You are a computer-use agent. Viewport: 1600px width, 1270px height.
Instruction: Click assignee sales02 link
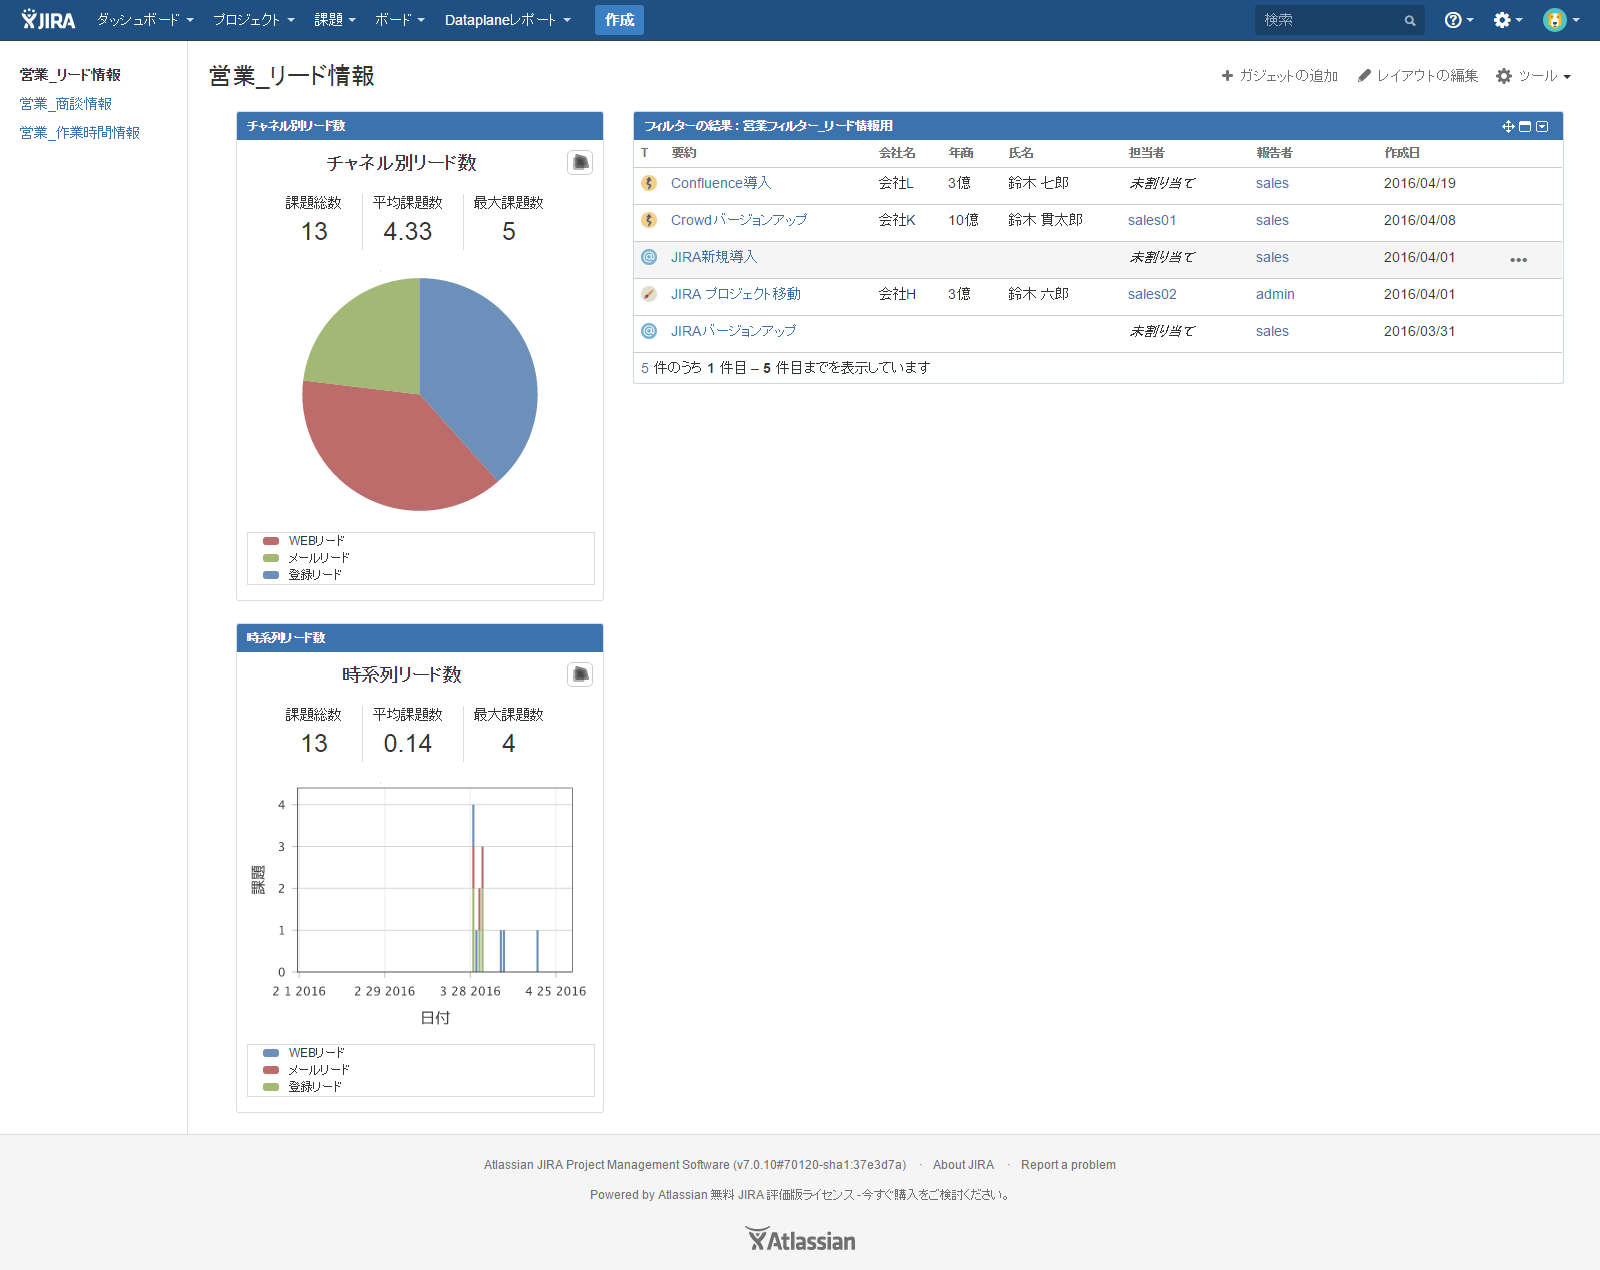coord(1152,294)
